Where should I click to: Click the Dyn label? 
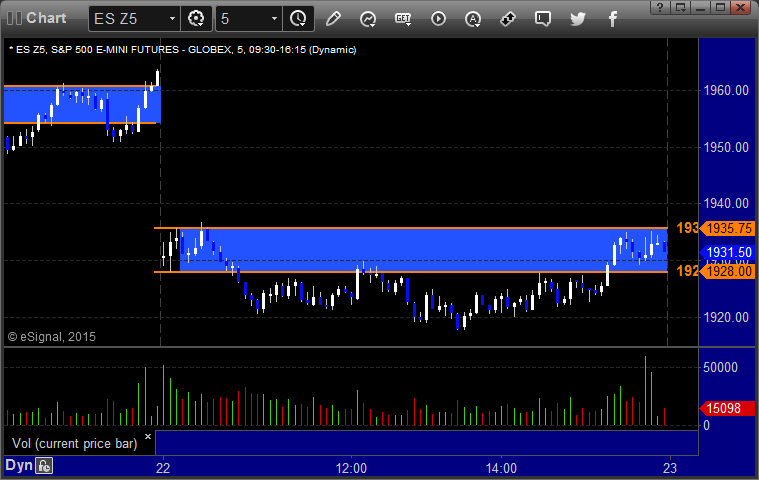19,465
